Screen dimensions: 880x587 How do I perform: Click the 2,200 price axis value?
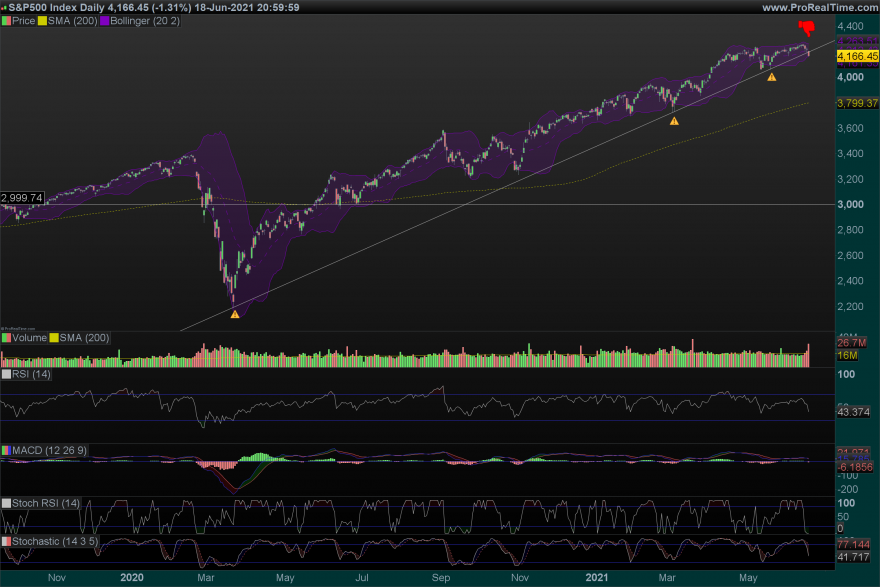(850, 306)
